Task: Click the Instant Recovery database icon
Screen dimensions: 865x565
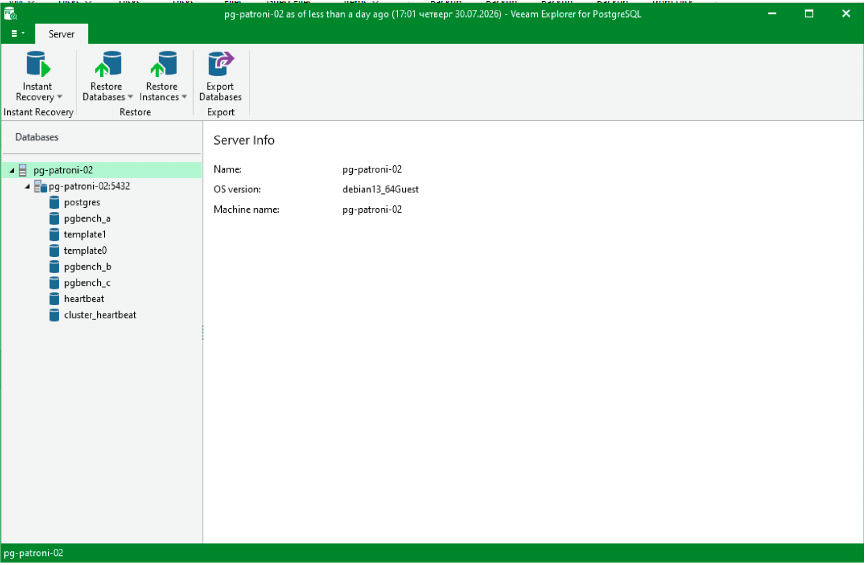Action: click(38, 65)
